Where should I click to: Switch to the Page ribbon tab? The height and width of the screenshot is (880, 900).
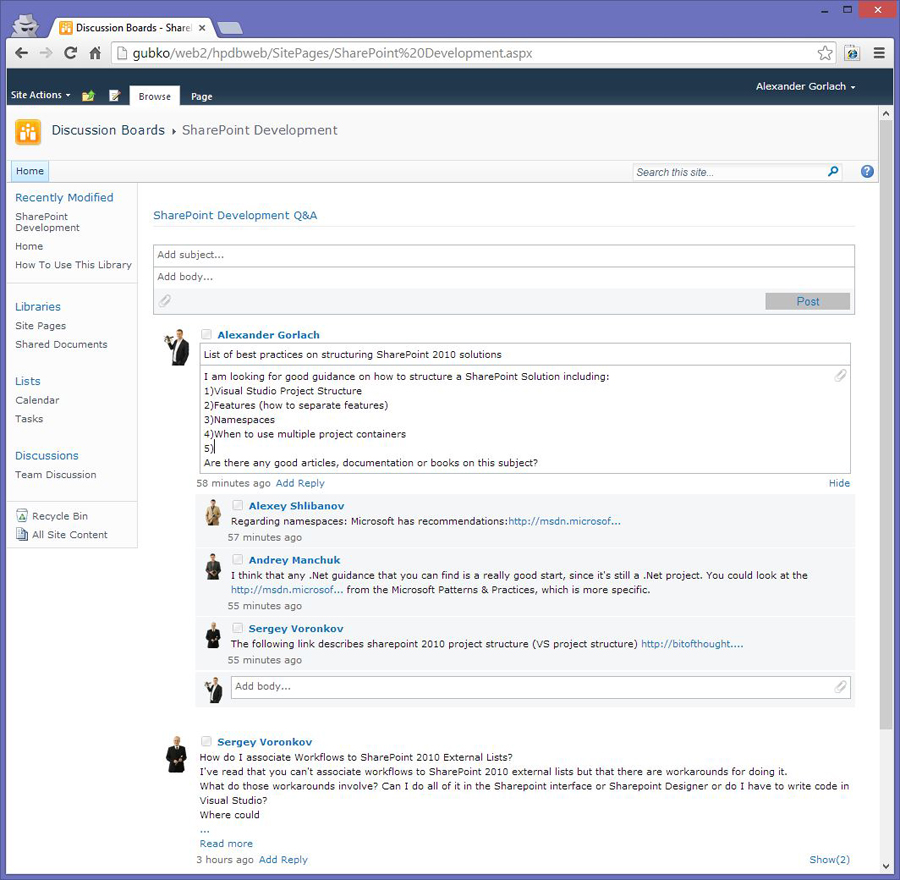[x=201, y=96]
